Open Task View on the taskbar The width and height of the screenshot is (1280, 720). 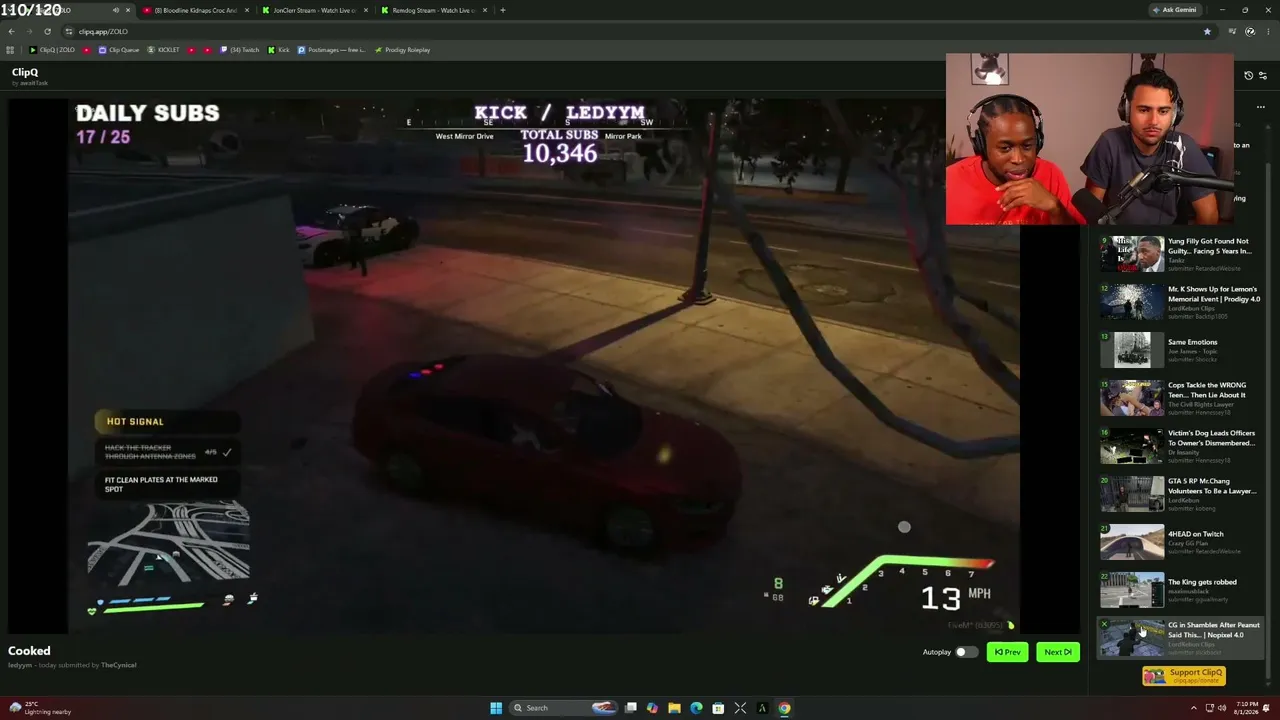(x=630, y=708)
